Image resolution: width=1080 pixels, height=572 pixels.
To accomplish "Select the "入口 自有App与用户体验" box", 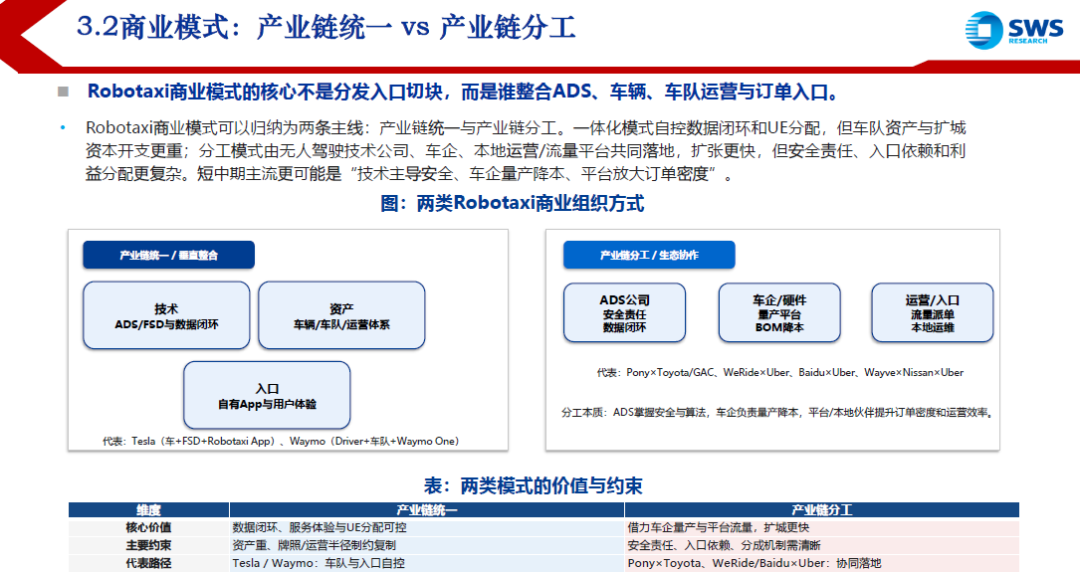I will 267,396.
